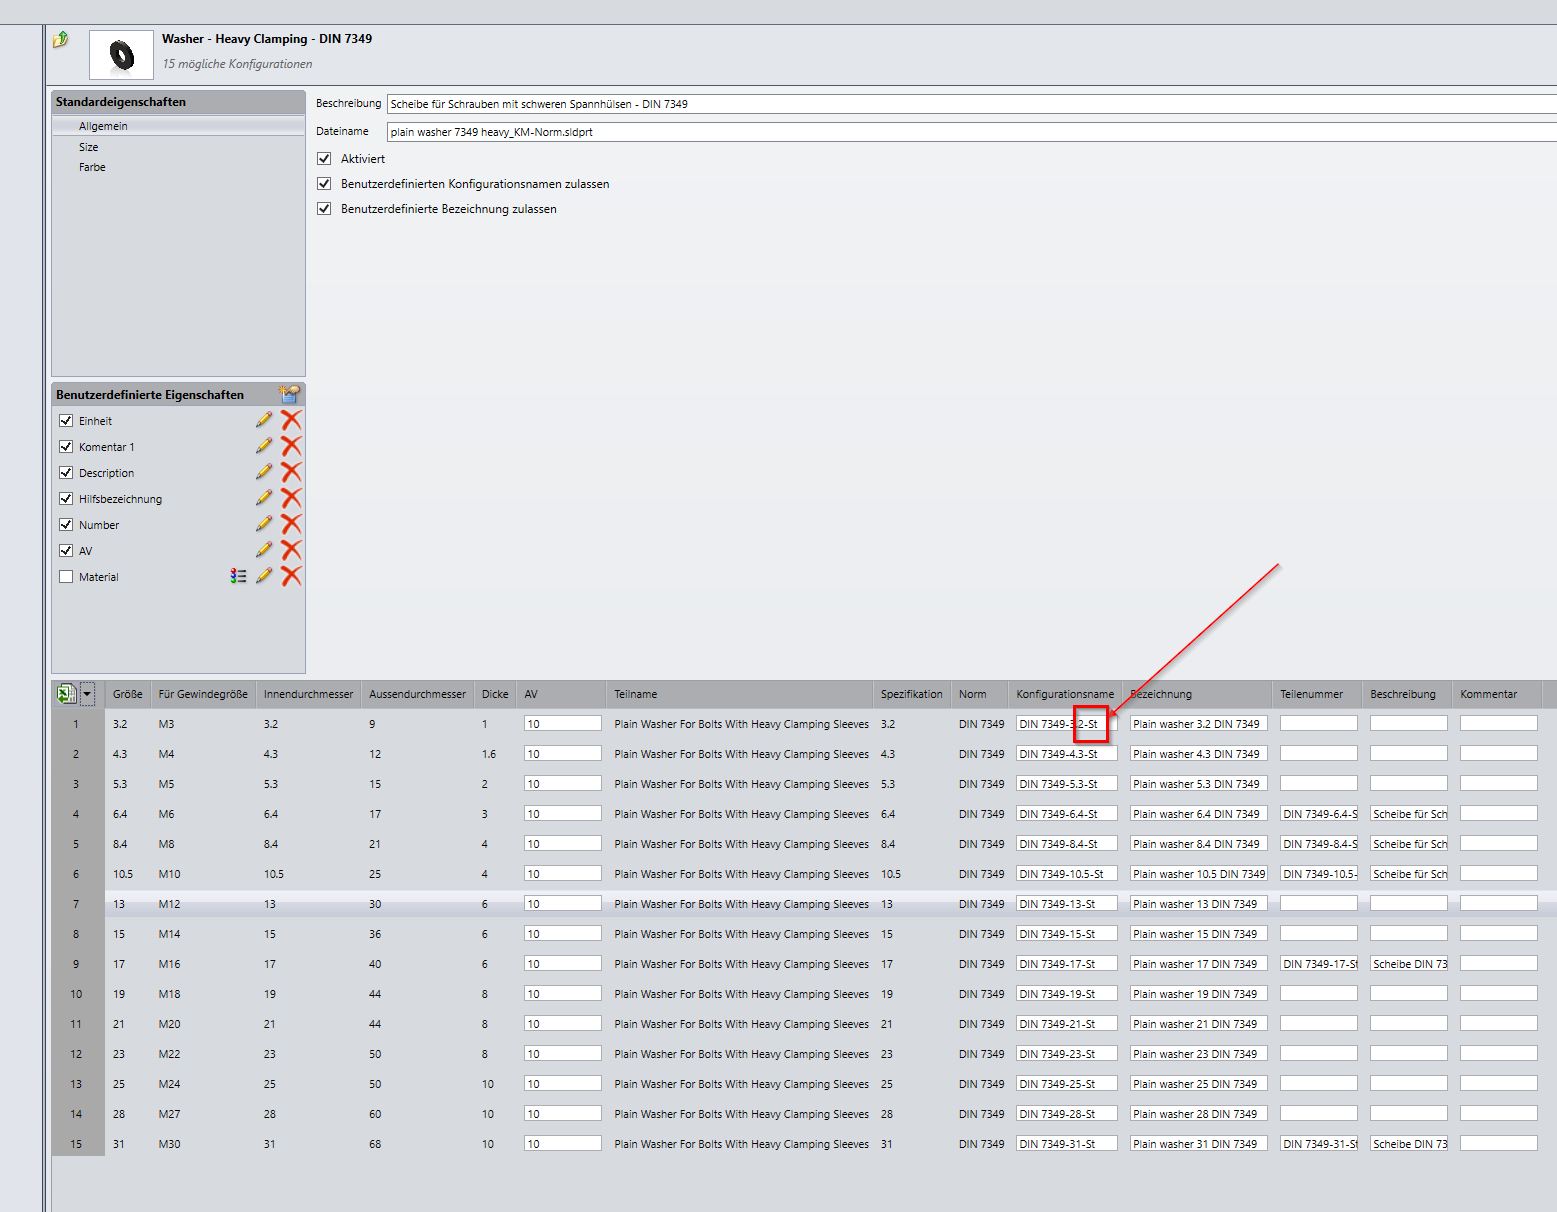Delete the AV property with its red X

click(291, 550)
